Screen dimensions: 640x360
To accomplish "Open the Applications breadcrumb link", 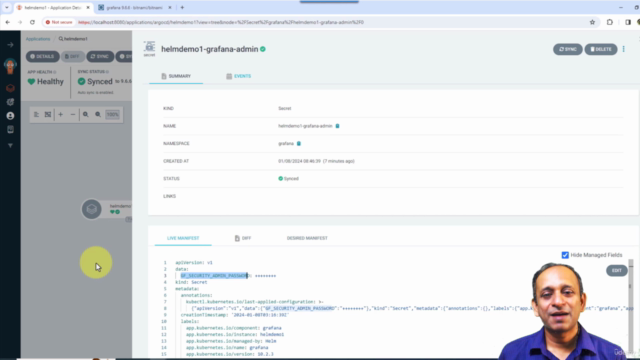I will [38, 39].
